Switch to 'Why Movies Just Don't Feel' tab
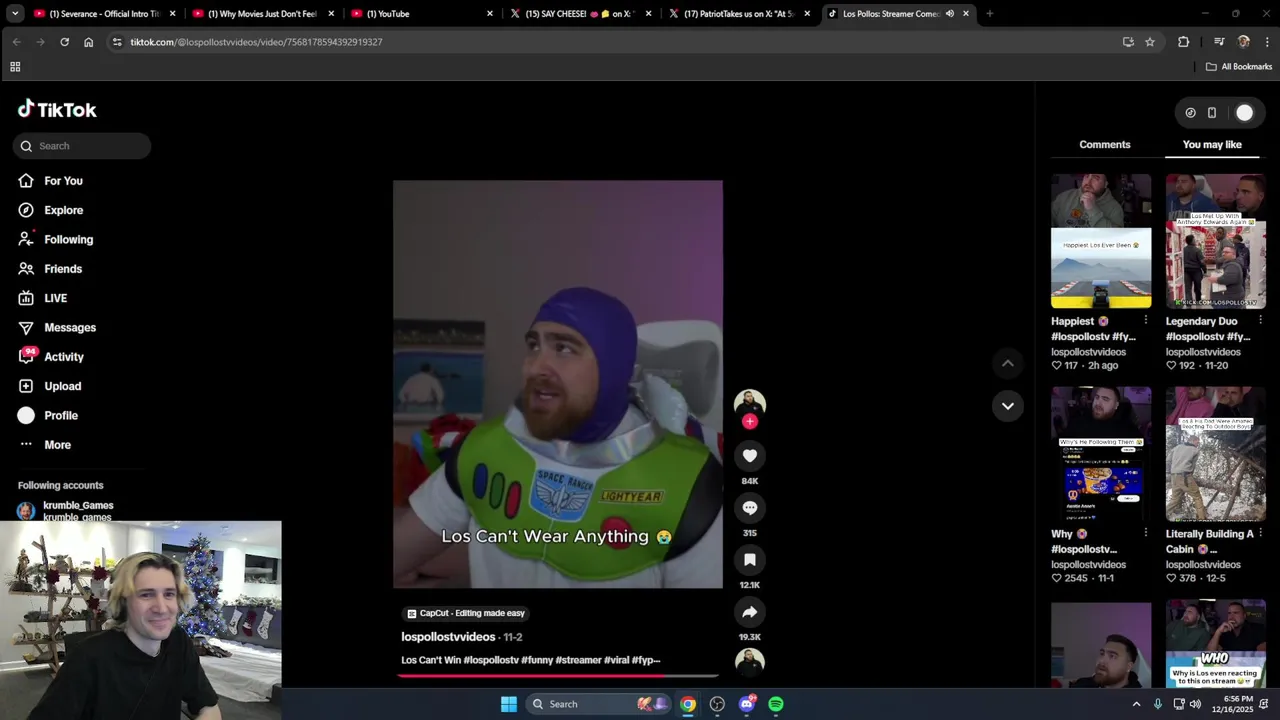Screen dimensions: 1280x720 click(261, 14)
